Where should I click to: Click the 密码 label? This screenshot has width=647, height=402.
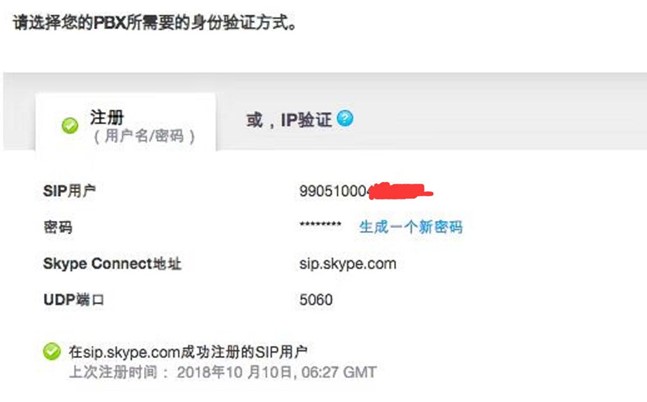58,227
